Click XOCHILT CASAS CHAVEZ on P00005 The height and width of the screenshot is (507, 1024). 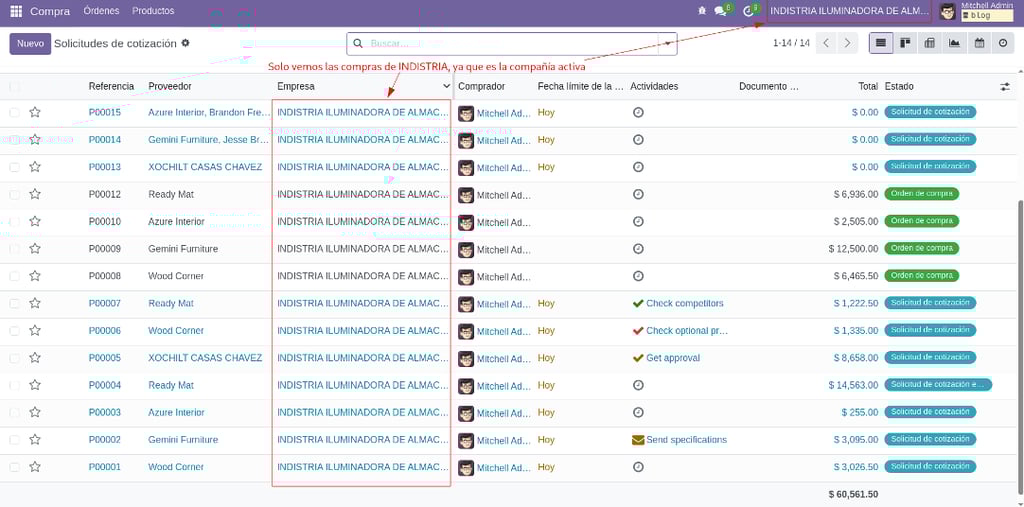coord(205,358)
